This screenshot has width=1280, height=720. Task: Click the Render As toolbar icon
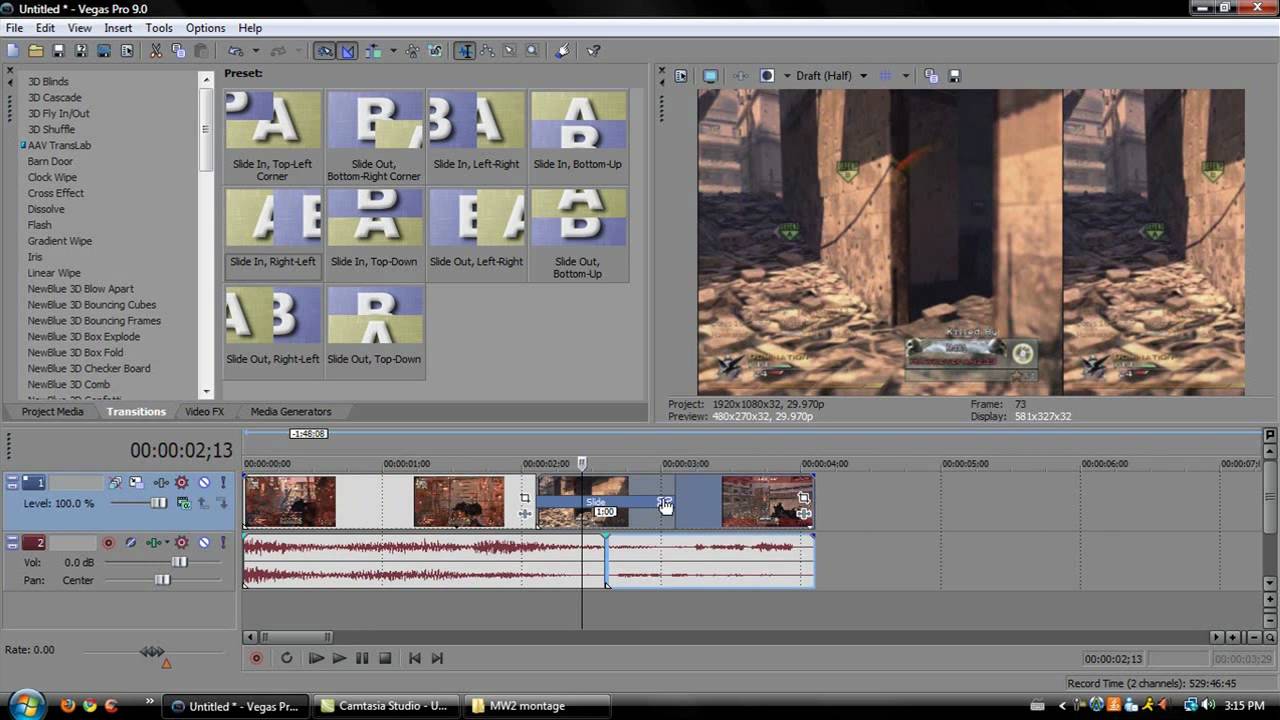tap(104, 50)
